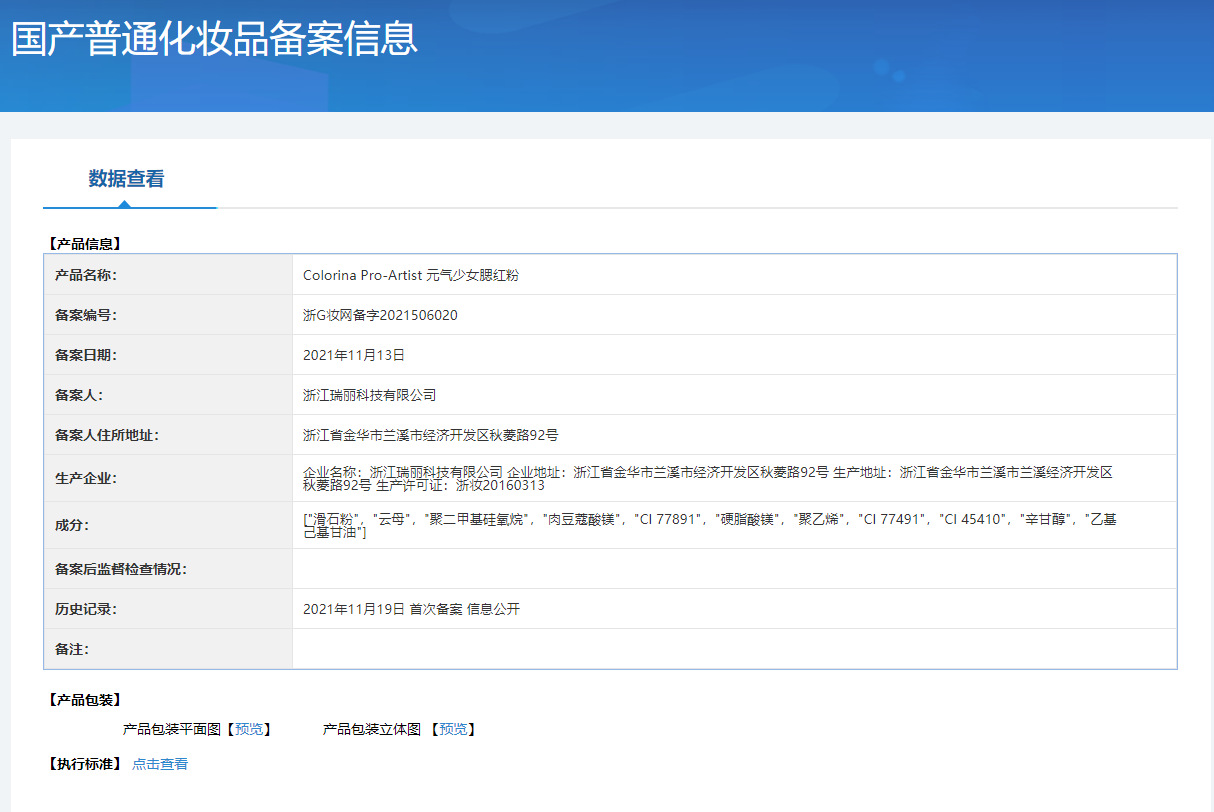Click the page title 国产普通化妆品备案信息
This screenshot has height=812, width=1214.
coord(214,38)
